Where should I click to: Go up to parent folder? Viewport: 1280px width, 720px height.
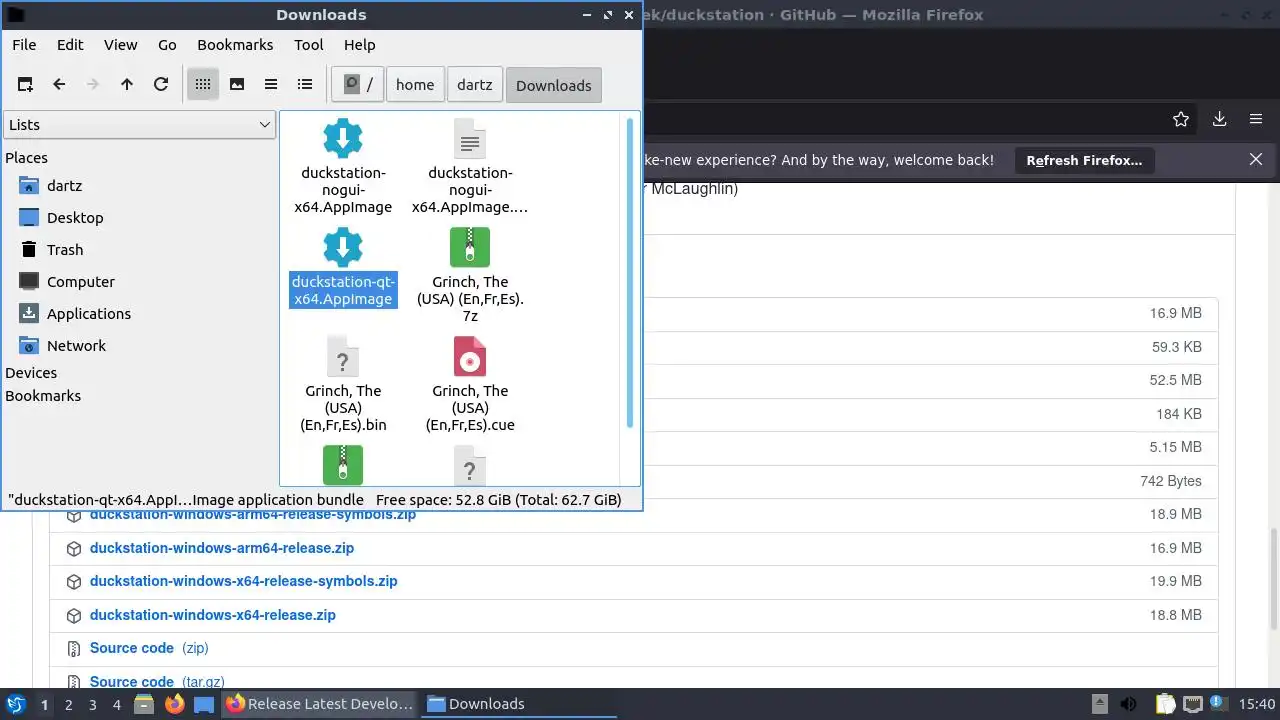click(127, 85)
